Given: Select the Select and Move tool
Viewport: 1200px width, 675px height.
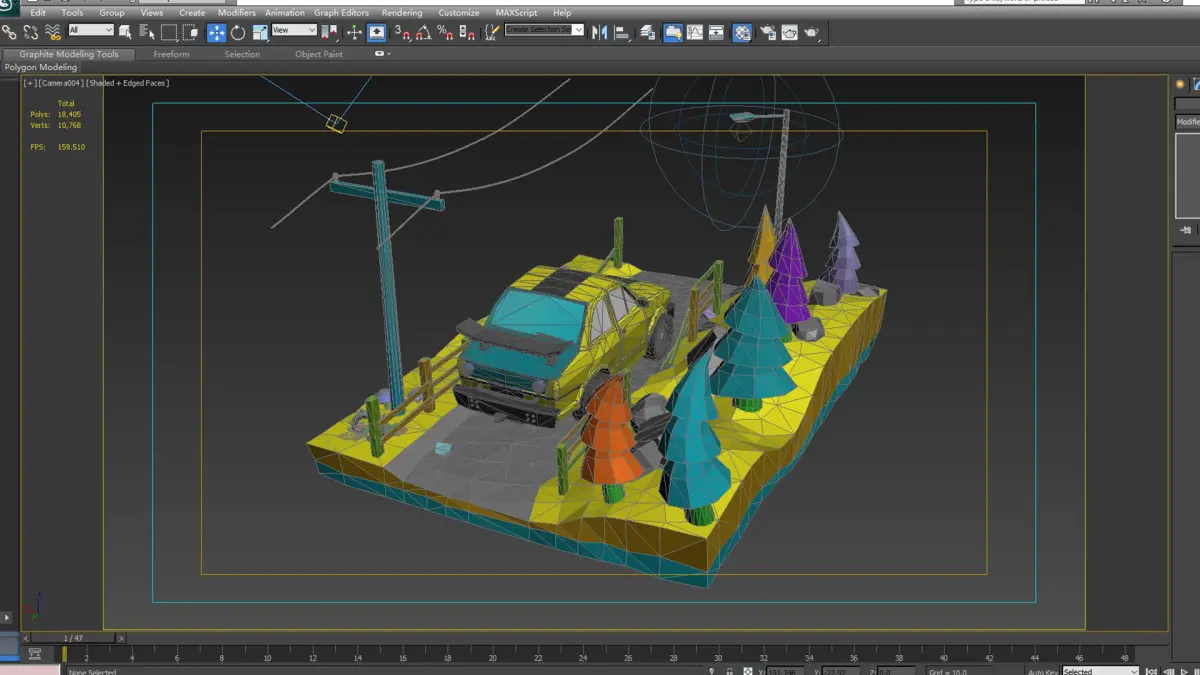Looking at the screenshot, I should [216, 33].
